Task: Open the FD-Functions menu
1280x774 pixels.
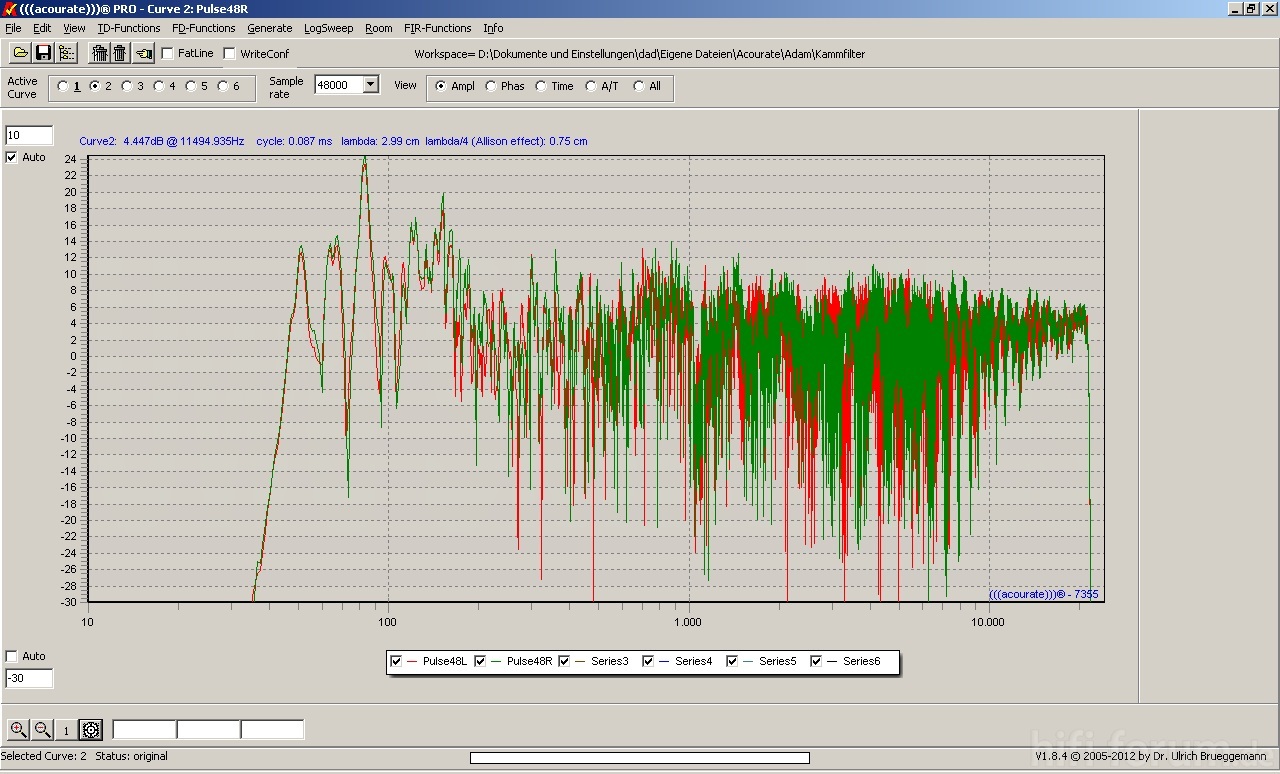Action: tap(203, 28)
